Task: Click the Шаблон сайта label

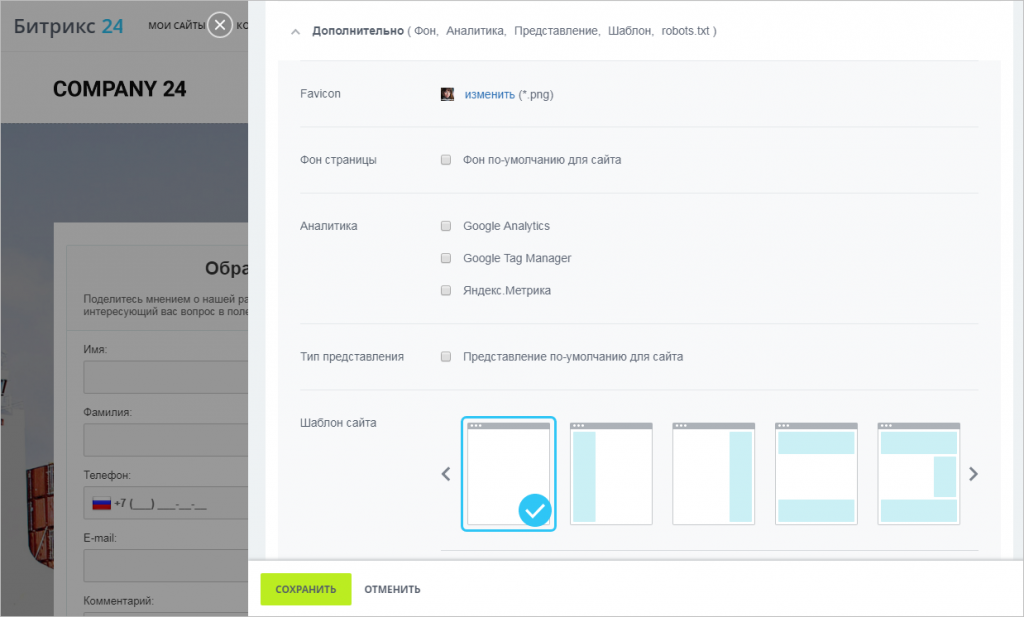Action: [338, 422]
